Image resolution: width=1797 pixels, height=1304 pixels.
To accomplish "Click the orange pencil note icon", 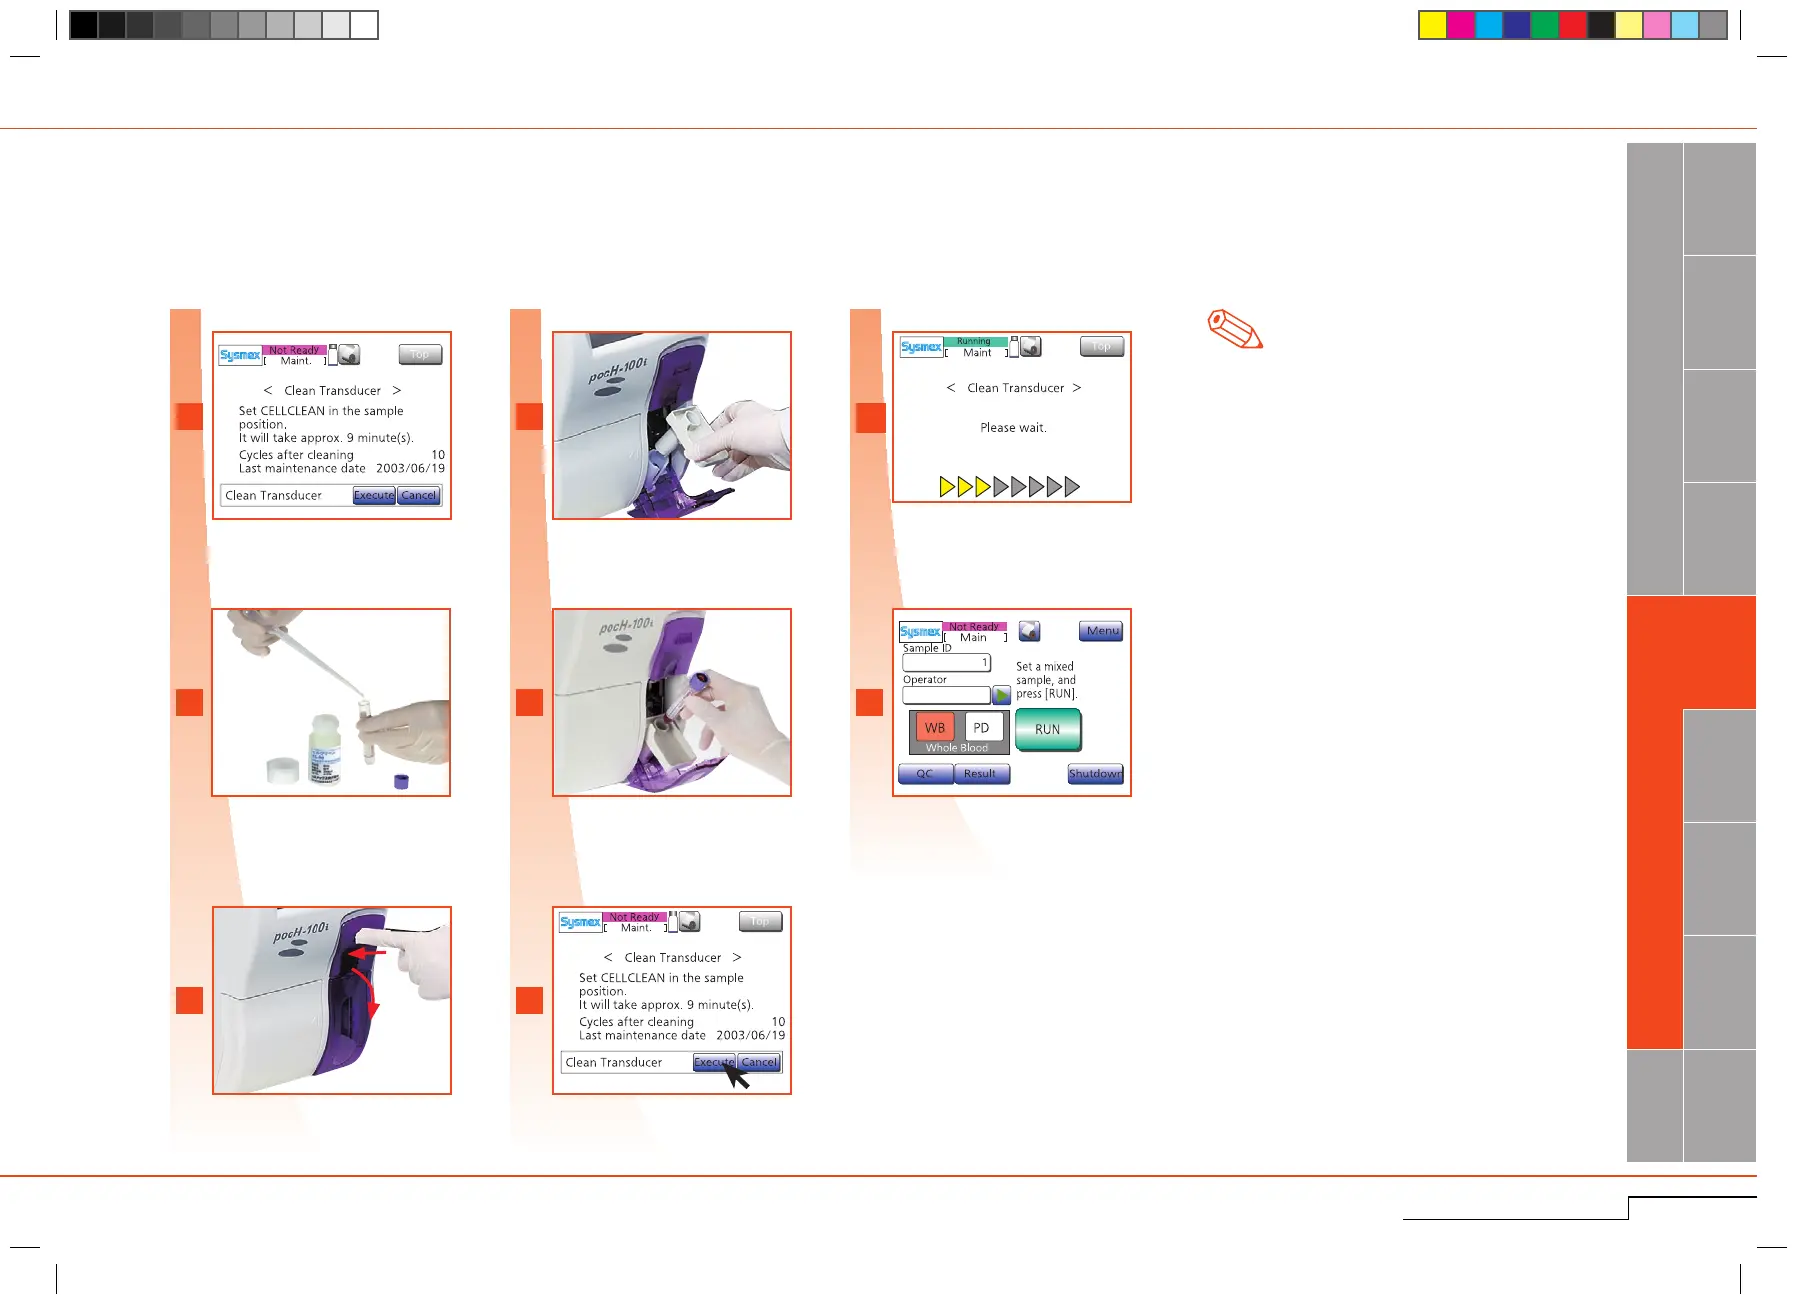I will pyautogui.click(x=1236, y=330).
